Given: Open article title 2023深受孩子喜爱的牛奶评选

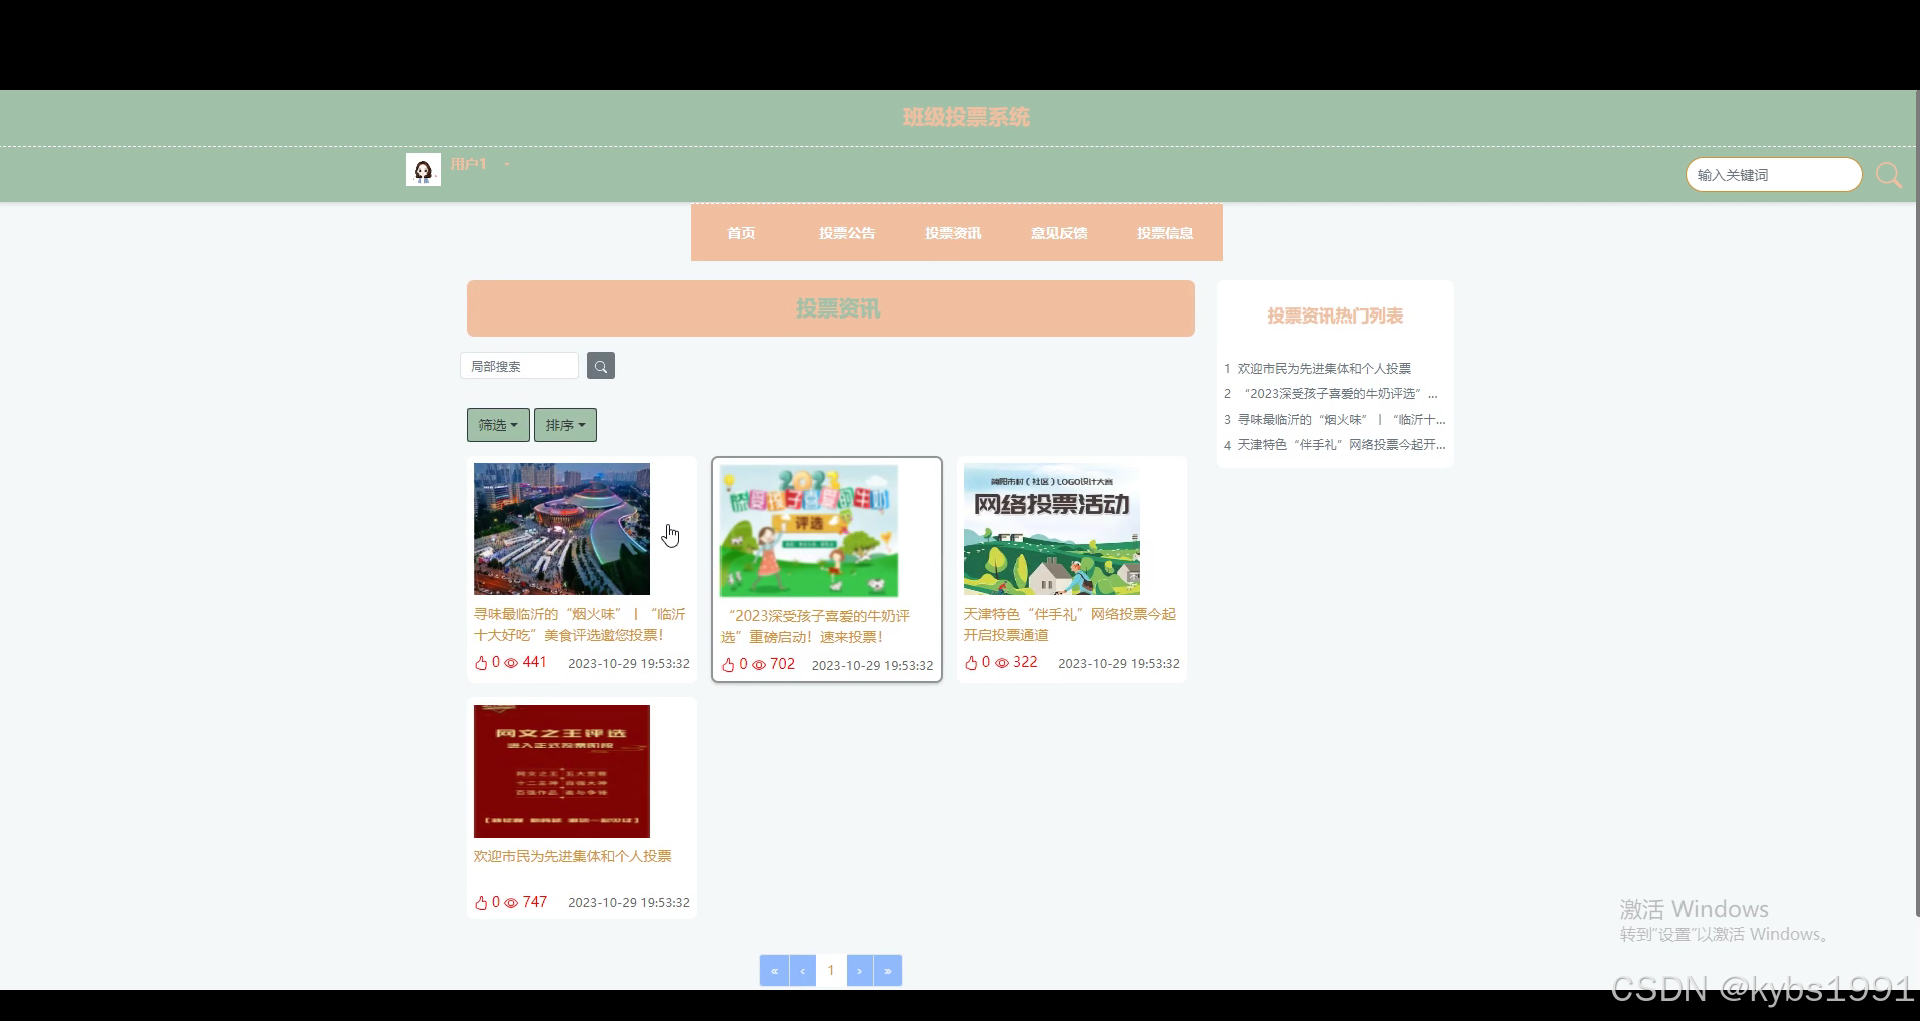Looking at the screenshot, I should click(x=816, y=627).
